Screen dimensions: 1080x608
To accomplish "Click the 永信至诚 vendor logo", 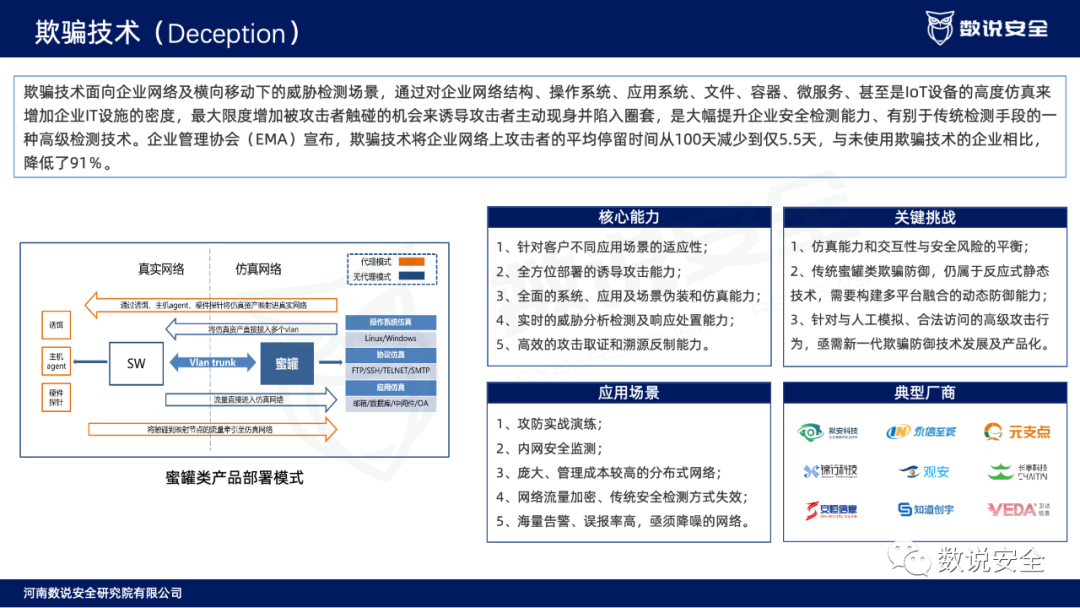I will point(921,432).
